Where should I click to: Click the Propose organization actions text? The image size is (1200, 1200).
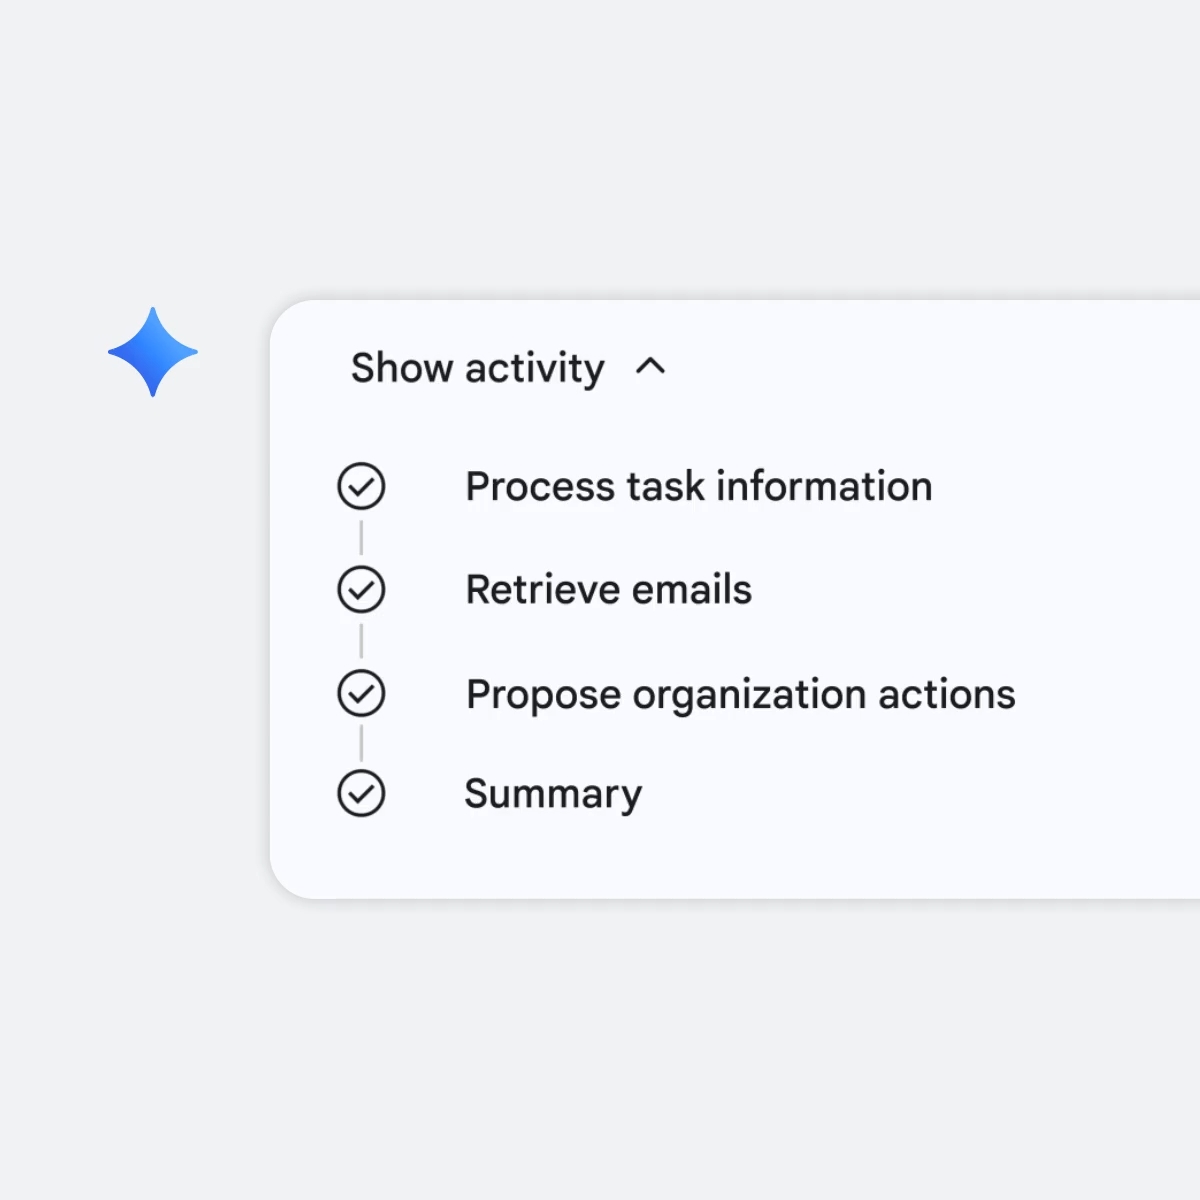(739, 693)
